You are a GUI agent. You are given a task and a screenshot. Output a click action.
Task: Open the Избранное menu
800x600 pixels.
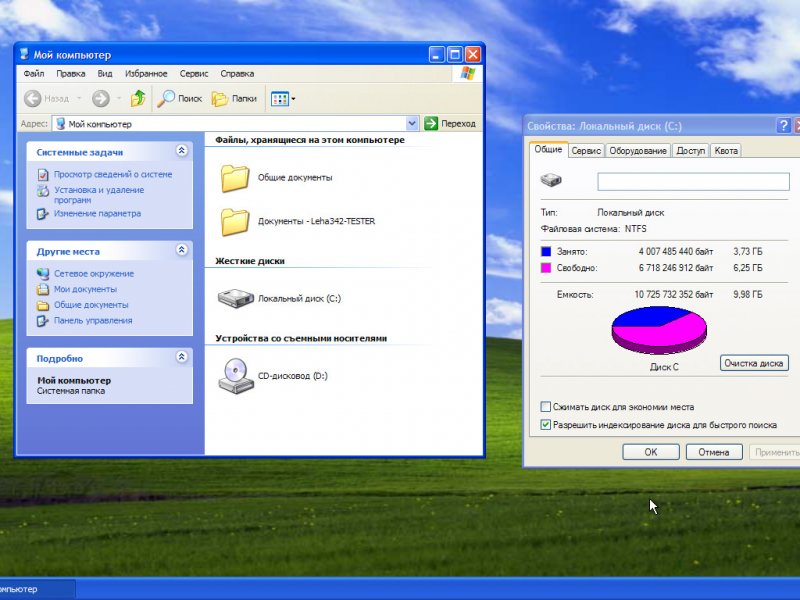[146, 73]
